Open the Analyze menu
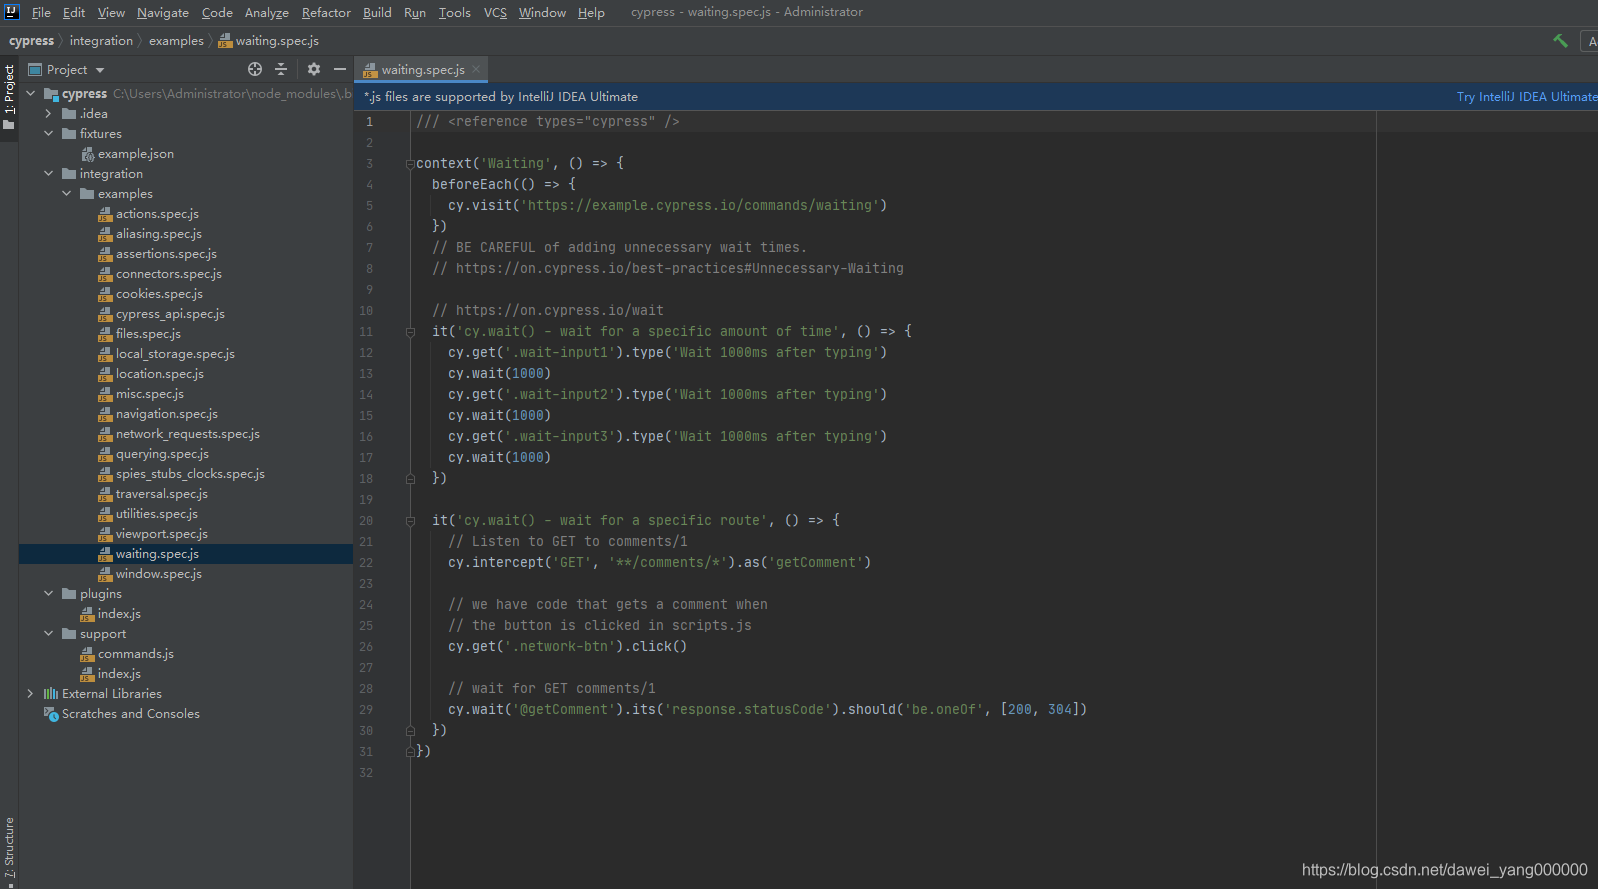 [x=267, y=12]
